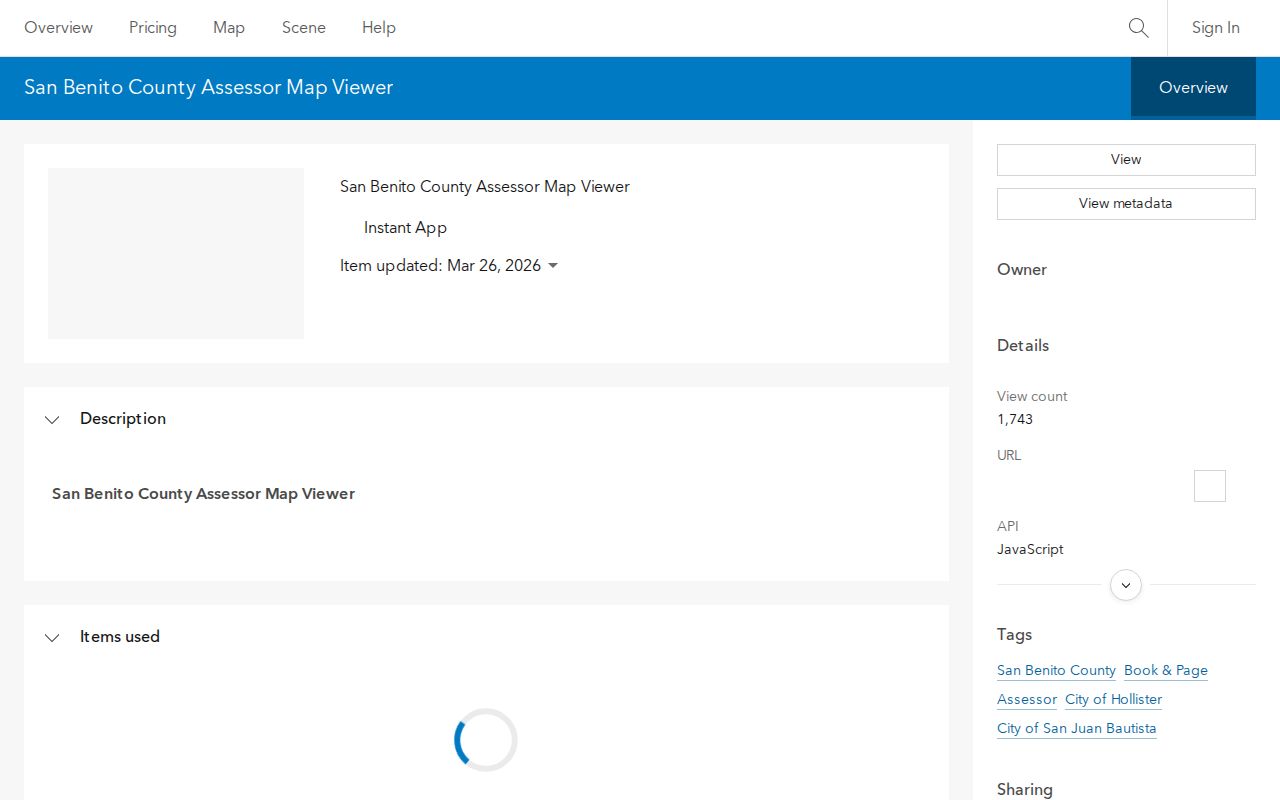Copy the URL with the square button
The image size is (1280, 800).
1210,486
